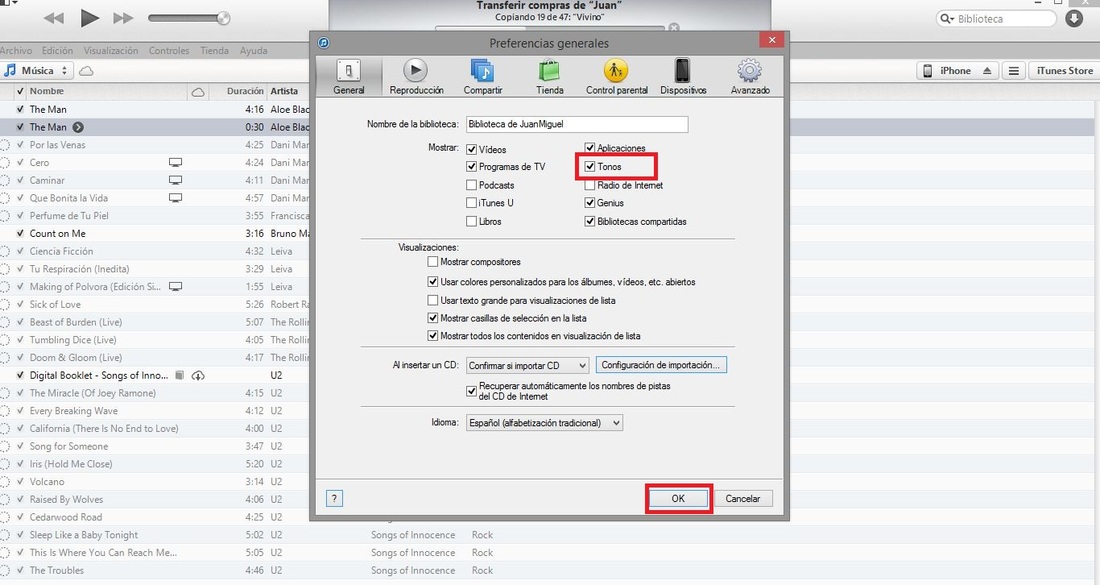The width and height of the screenshot is (1100, 585).
Task: Open the Al insertar un CD dropdown
Action: click(x=528, y=365)
